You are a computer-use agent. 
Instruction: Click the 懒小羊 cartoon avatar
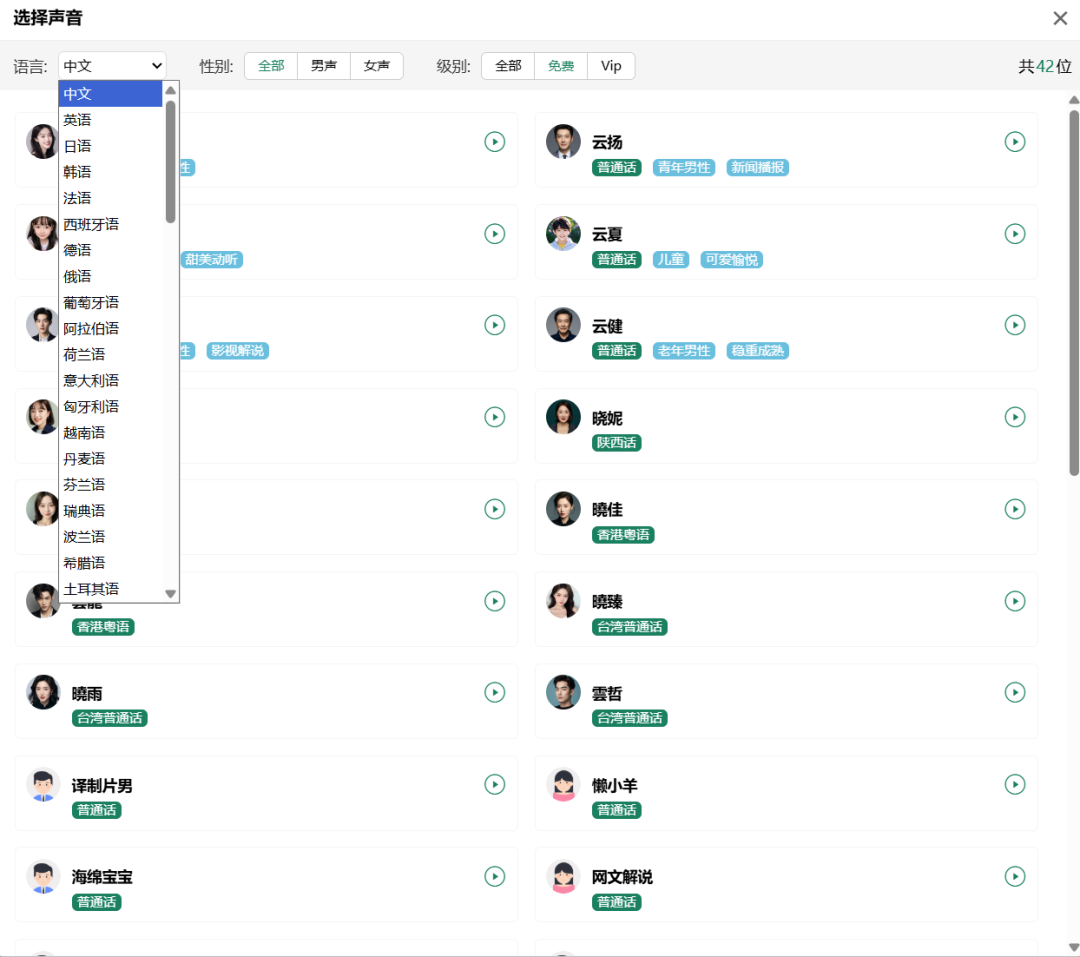pyautogui.click(x=563, y=785)
